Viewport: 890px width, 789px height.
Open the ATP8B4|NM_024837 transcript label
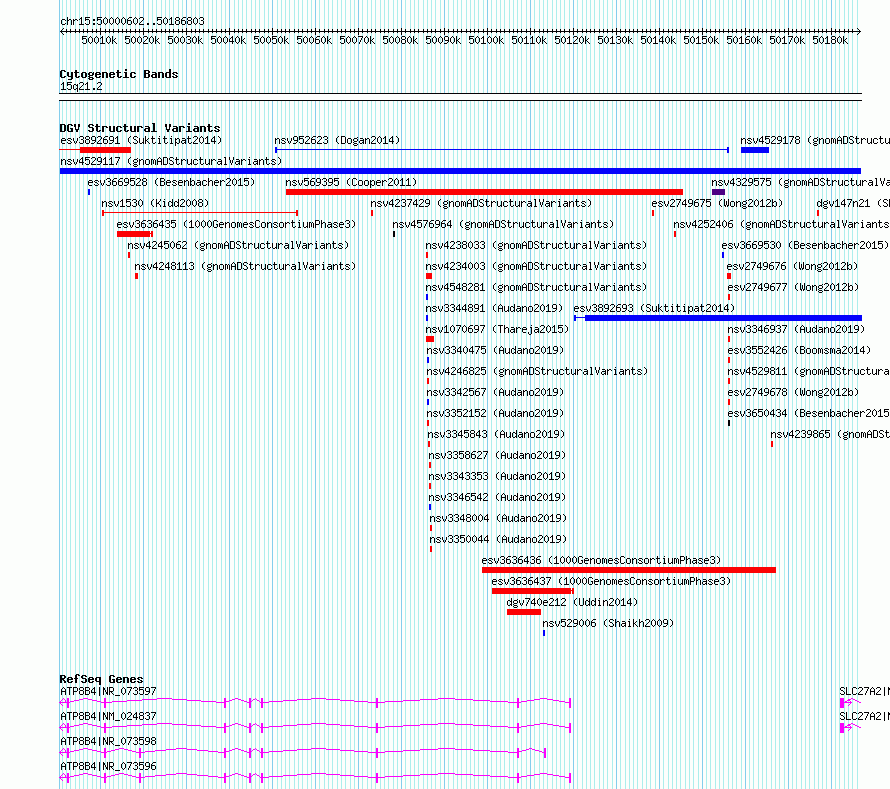coord(108,716)
